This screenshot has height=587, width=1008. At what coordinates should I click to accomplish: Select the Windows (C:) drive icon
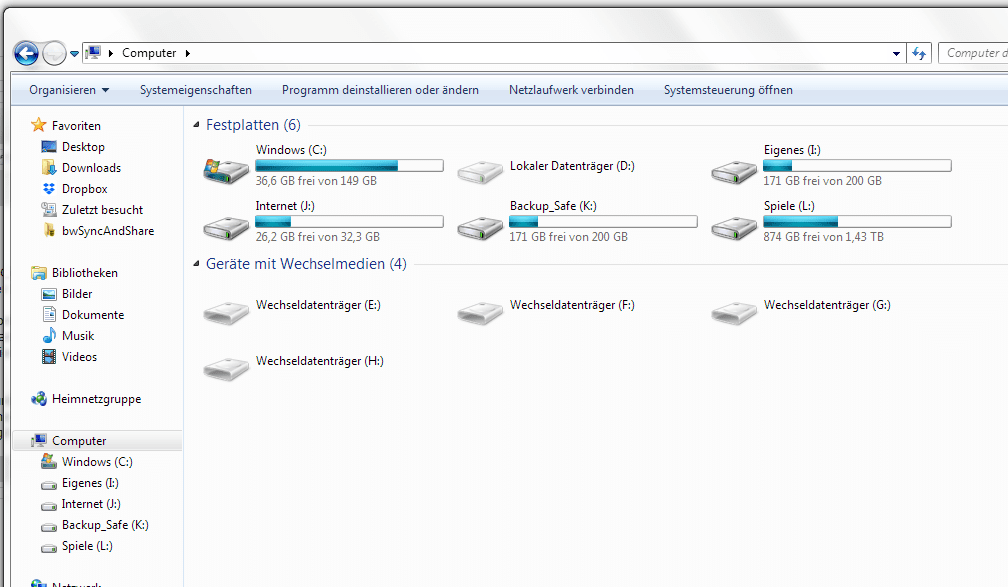[x=226, y=172]
